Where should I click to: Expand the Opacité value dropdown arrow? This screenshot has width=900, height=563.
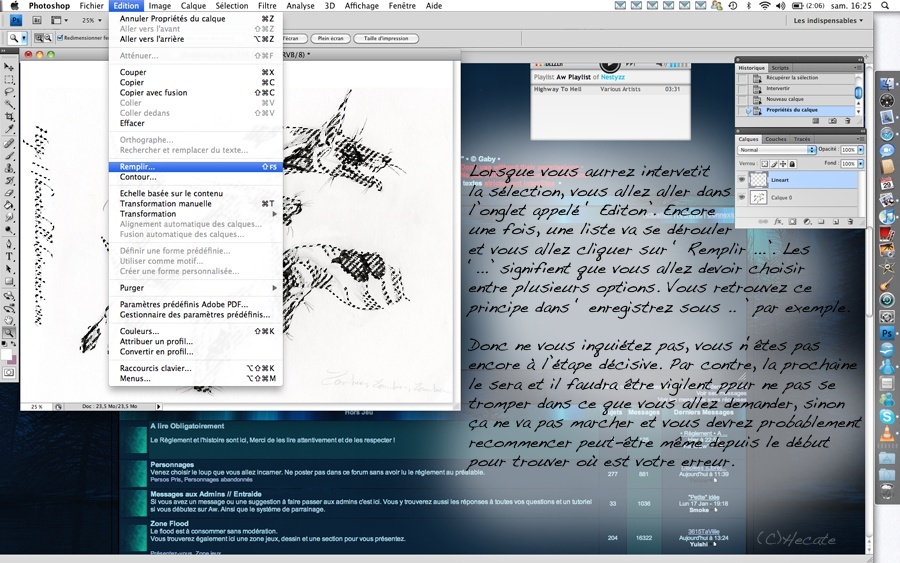(860, 150)
